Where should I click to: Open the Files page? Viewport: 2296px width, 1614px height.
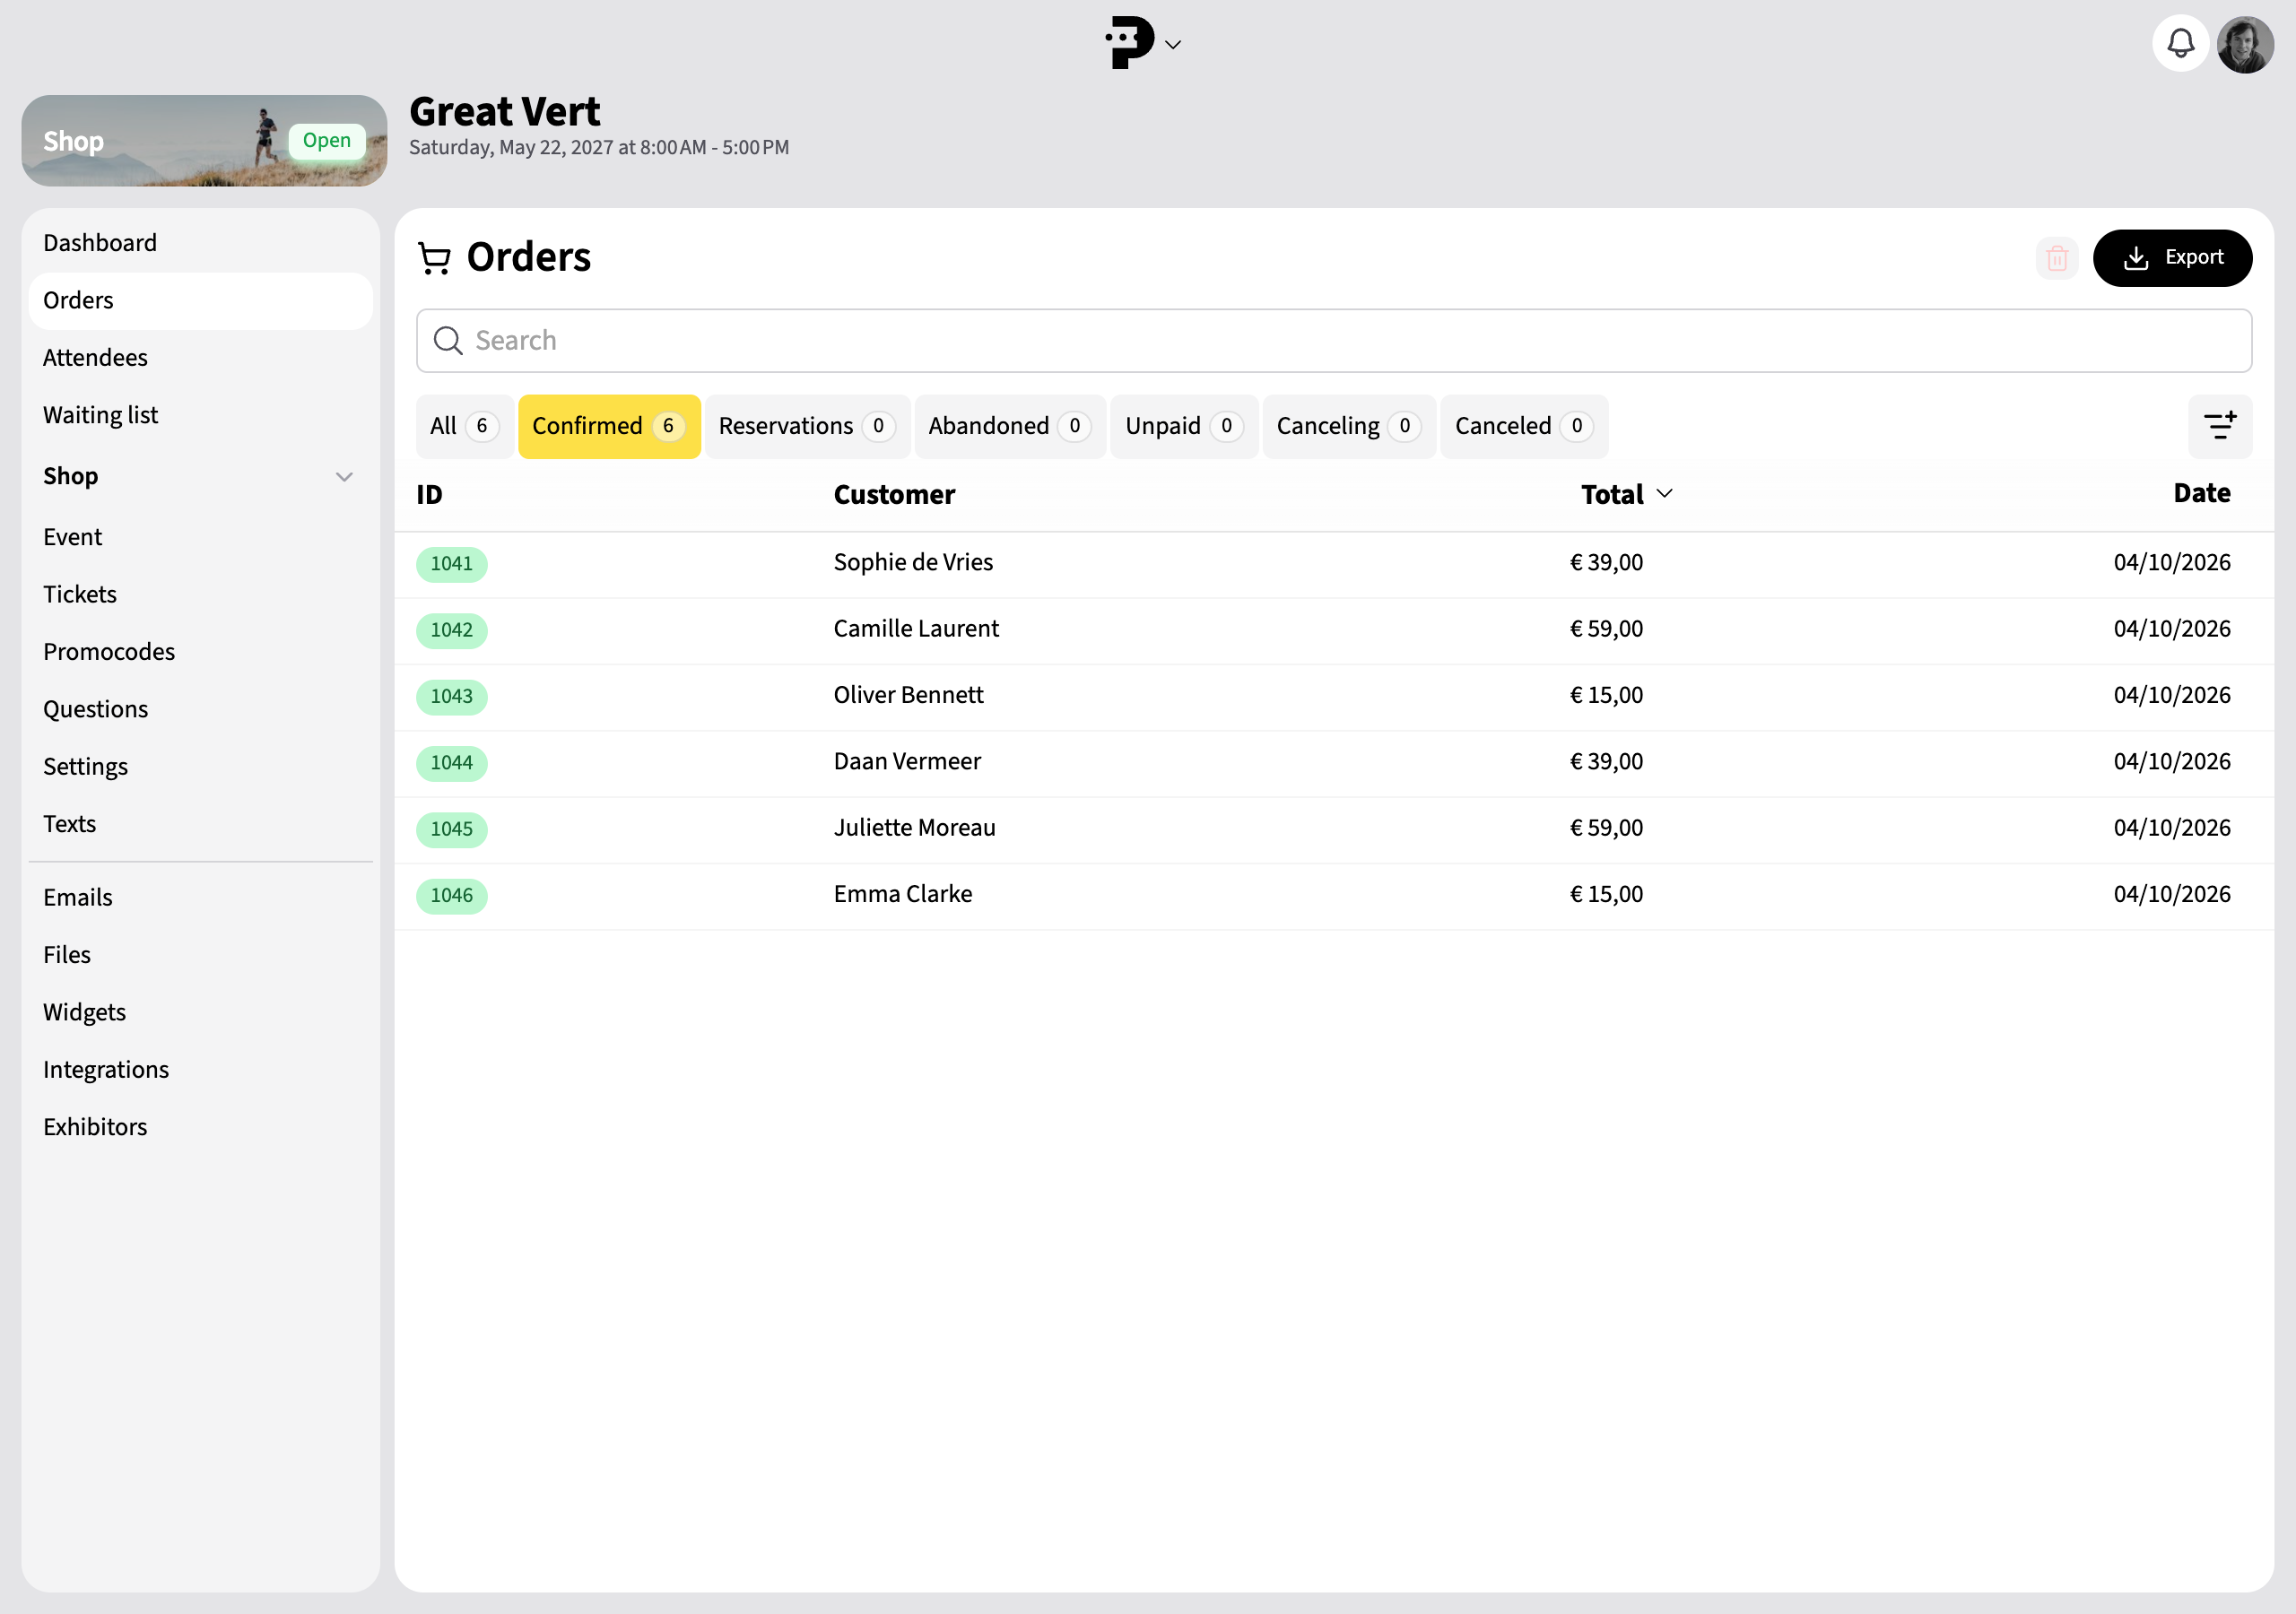[201, 955]
